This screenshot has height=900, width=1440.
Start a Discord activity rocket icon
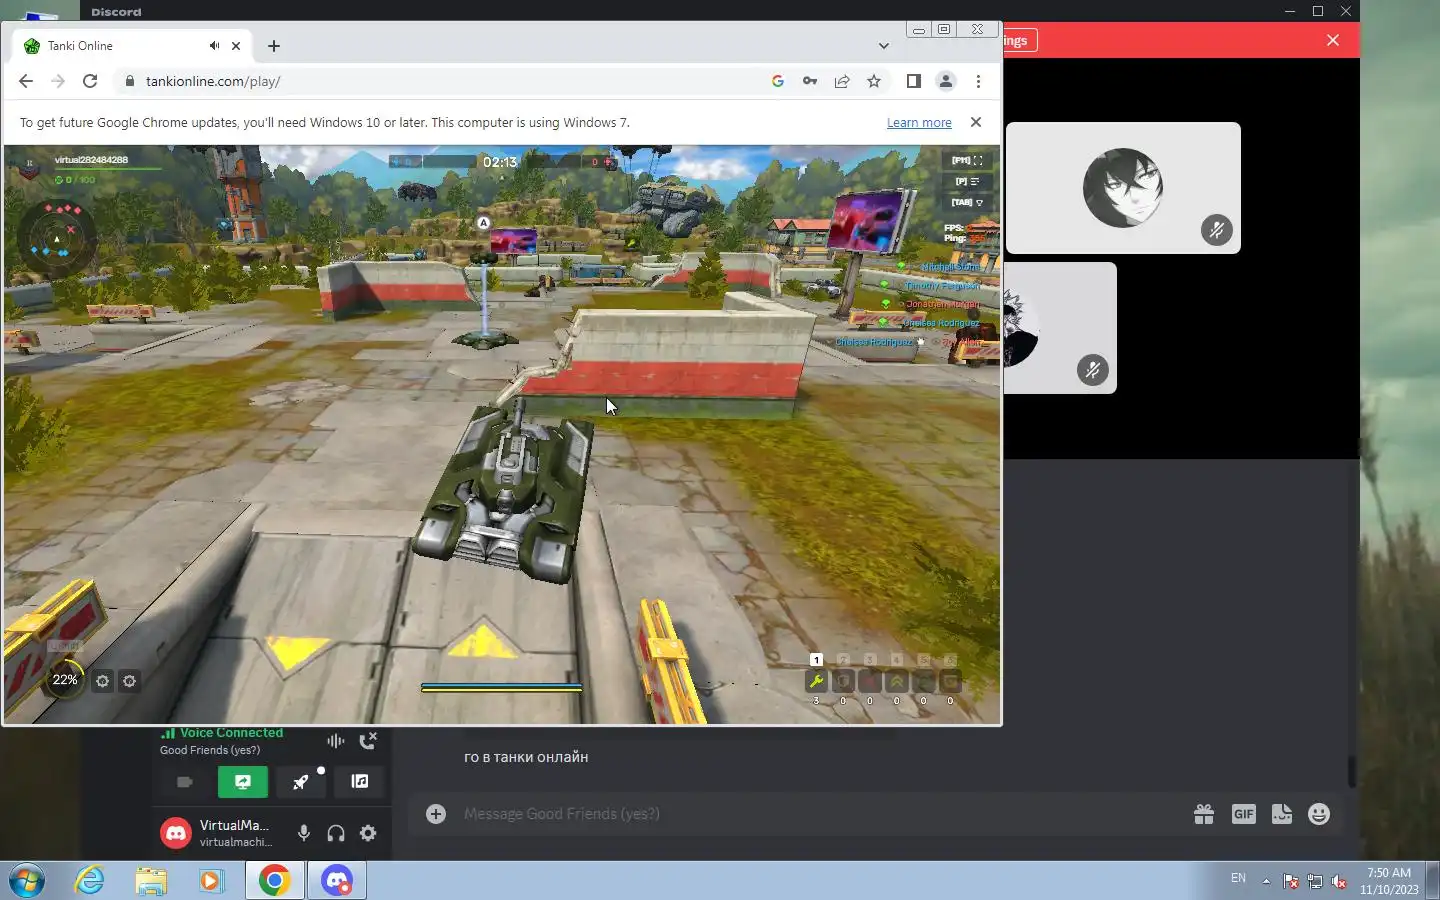[x=301, y=782]
